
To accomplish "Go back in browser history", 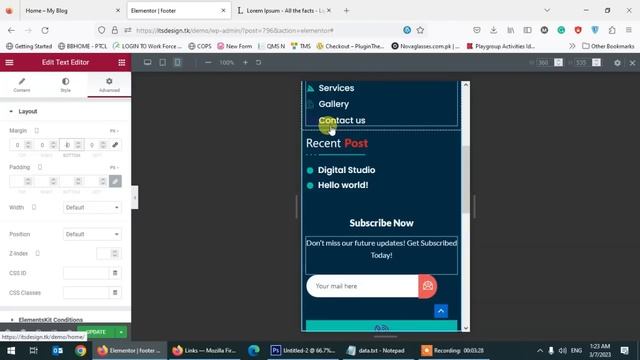I will [11, 30].
